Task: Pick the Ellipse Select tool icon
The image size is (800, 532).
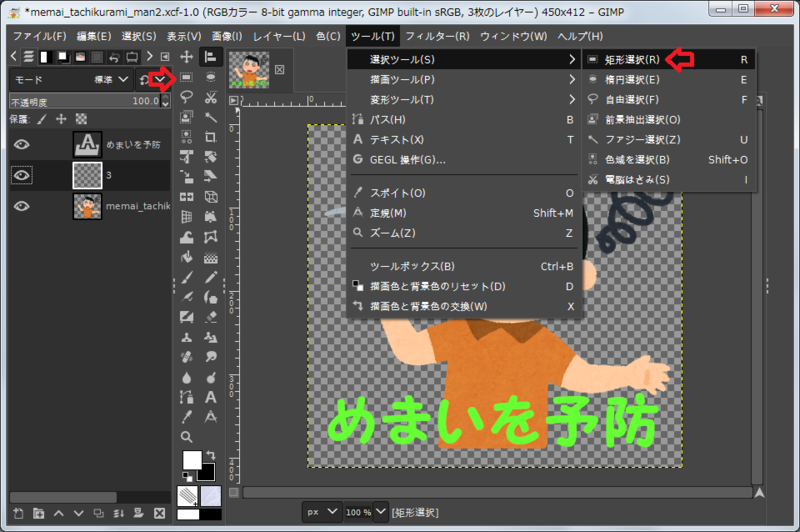Action: (x=210, y=77)
